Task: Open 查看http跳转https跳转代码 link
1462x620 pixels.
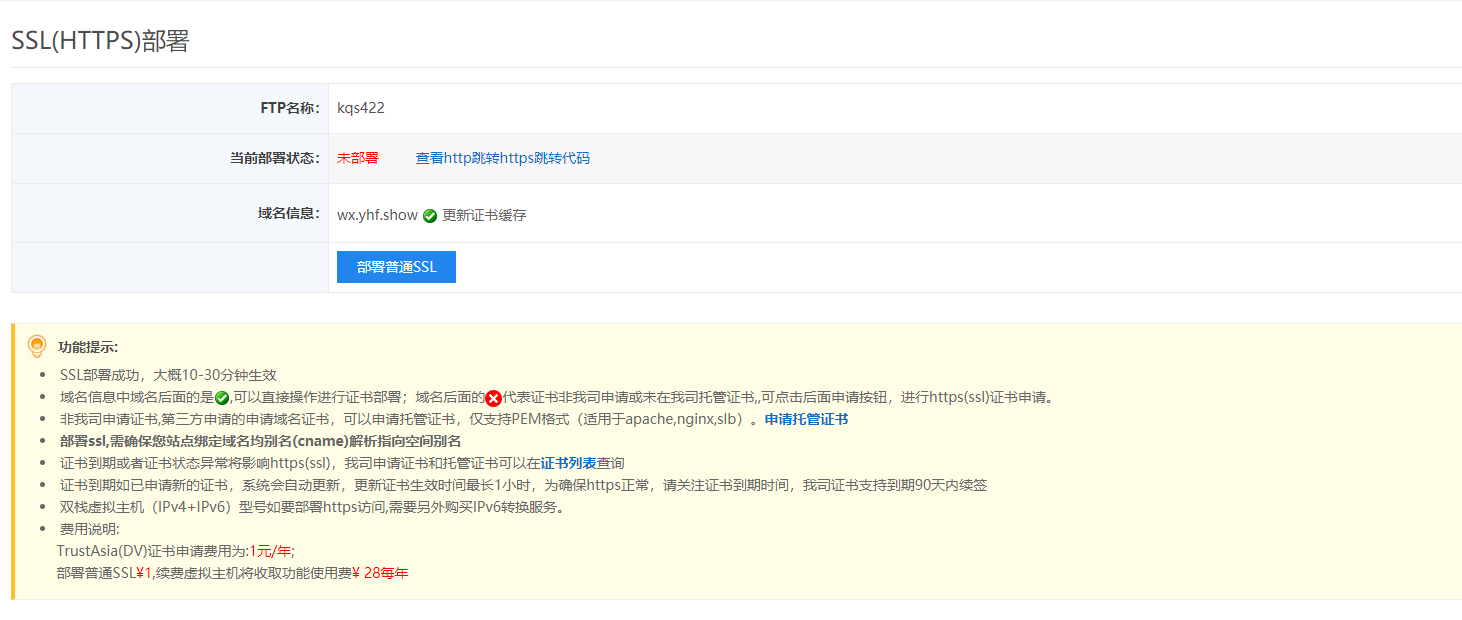Action: click(502, 158)
